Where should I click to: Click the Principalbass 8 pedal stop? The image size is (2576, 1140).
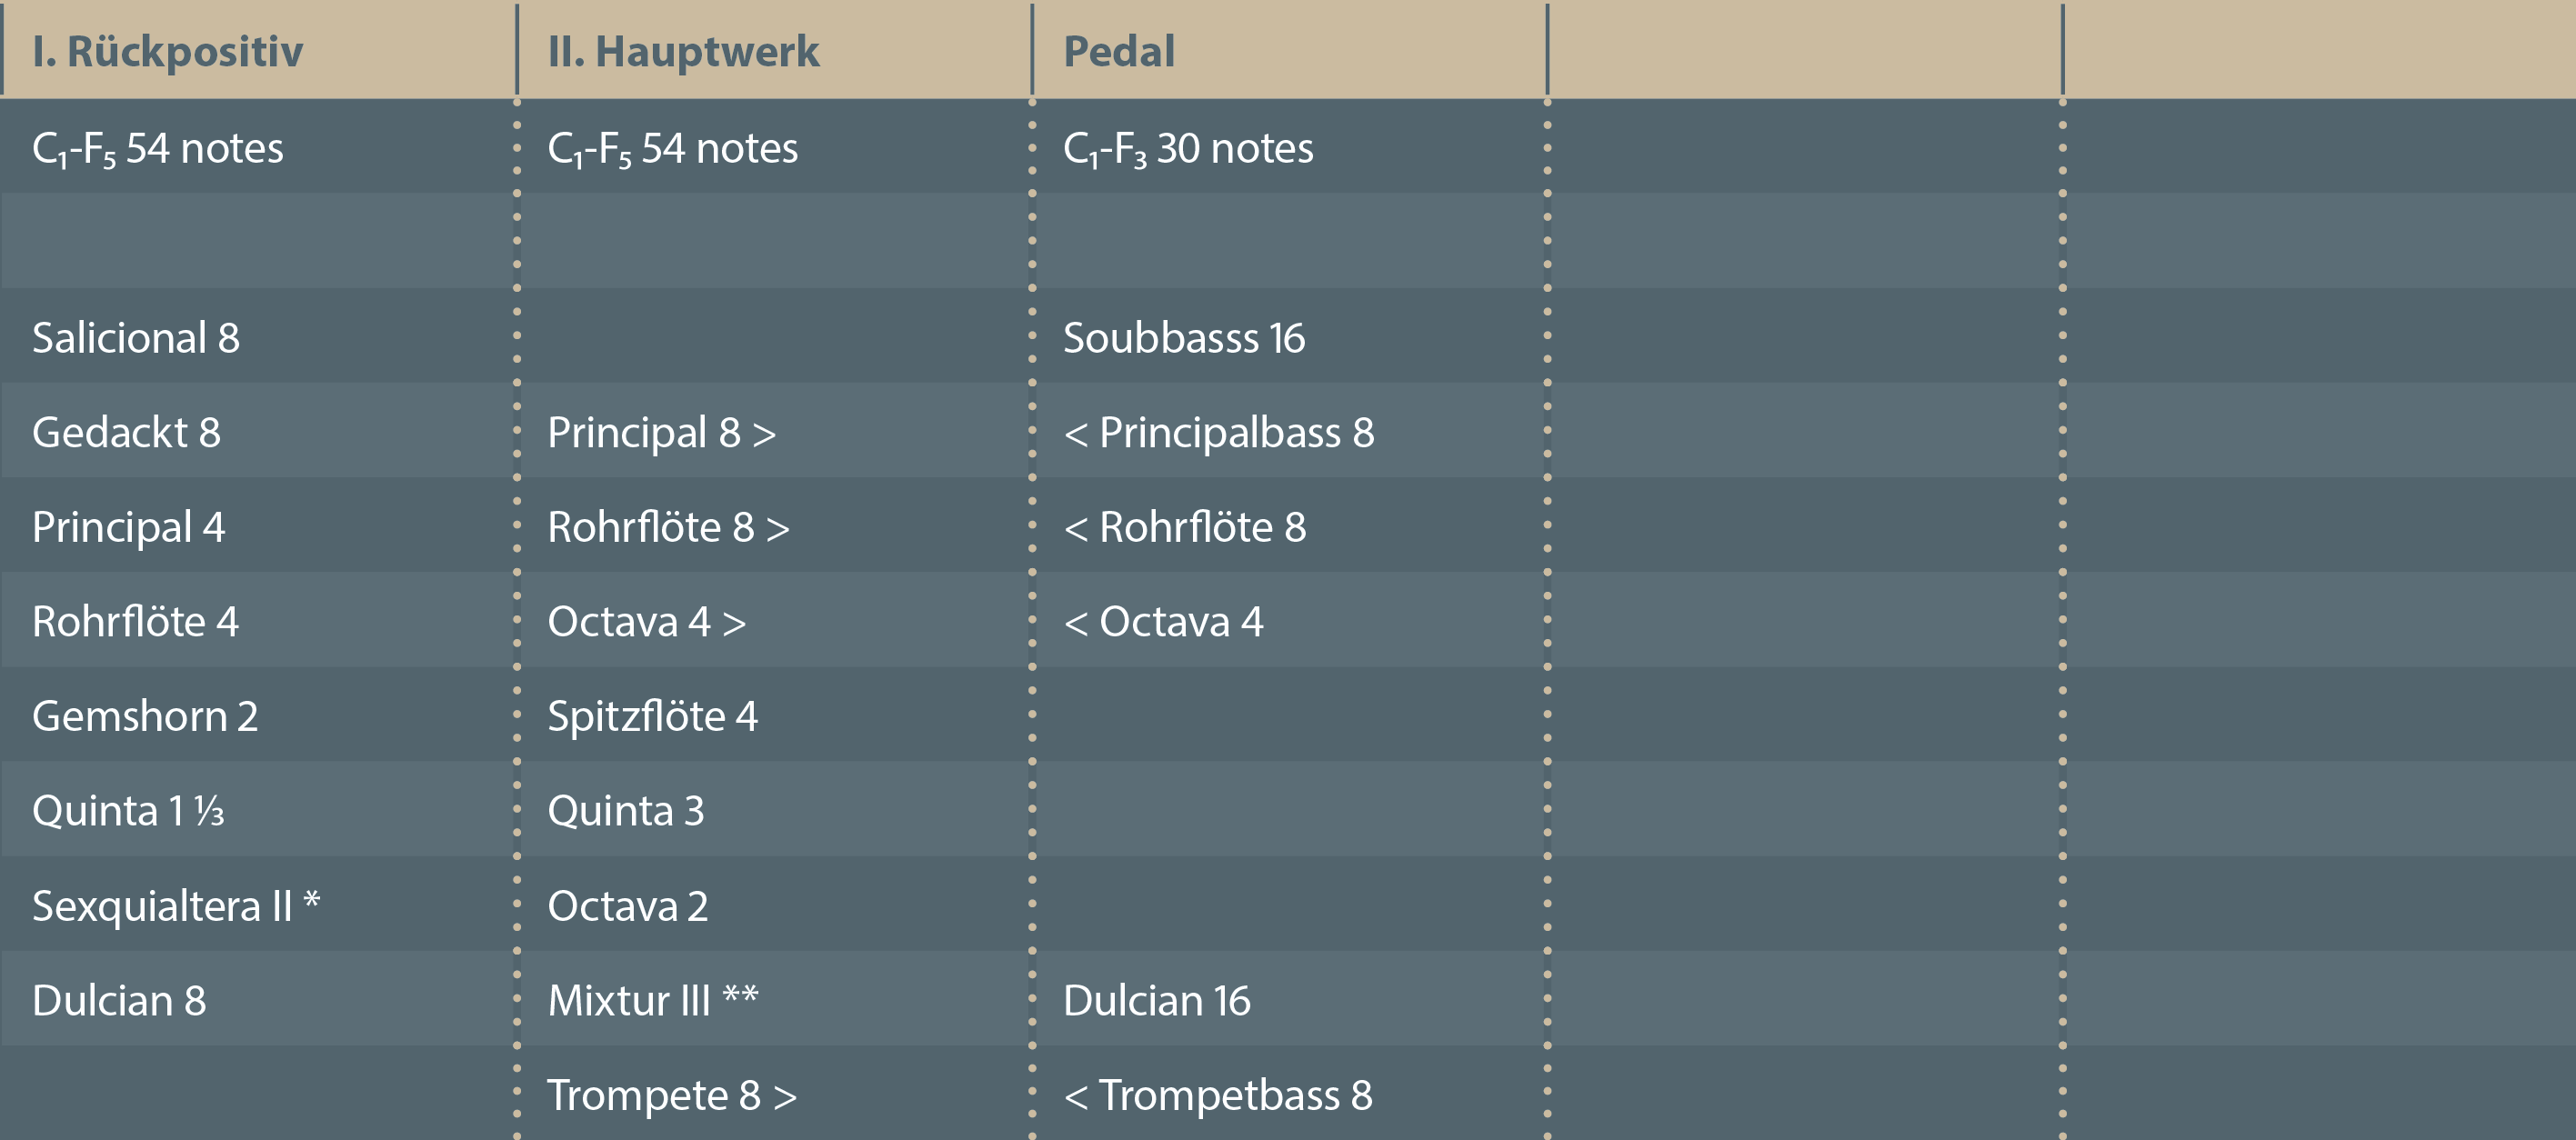coord(1218,432)
